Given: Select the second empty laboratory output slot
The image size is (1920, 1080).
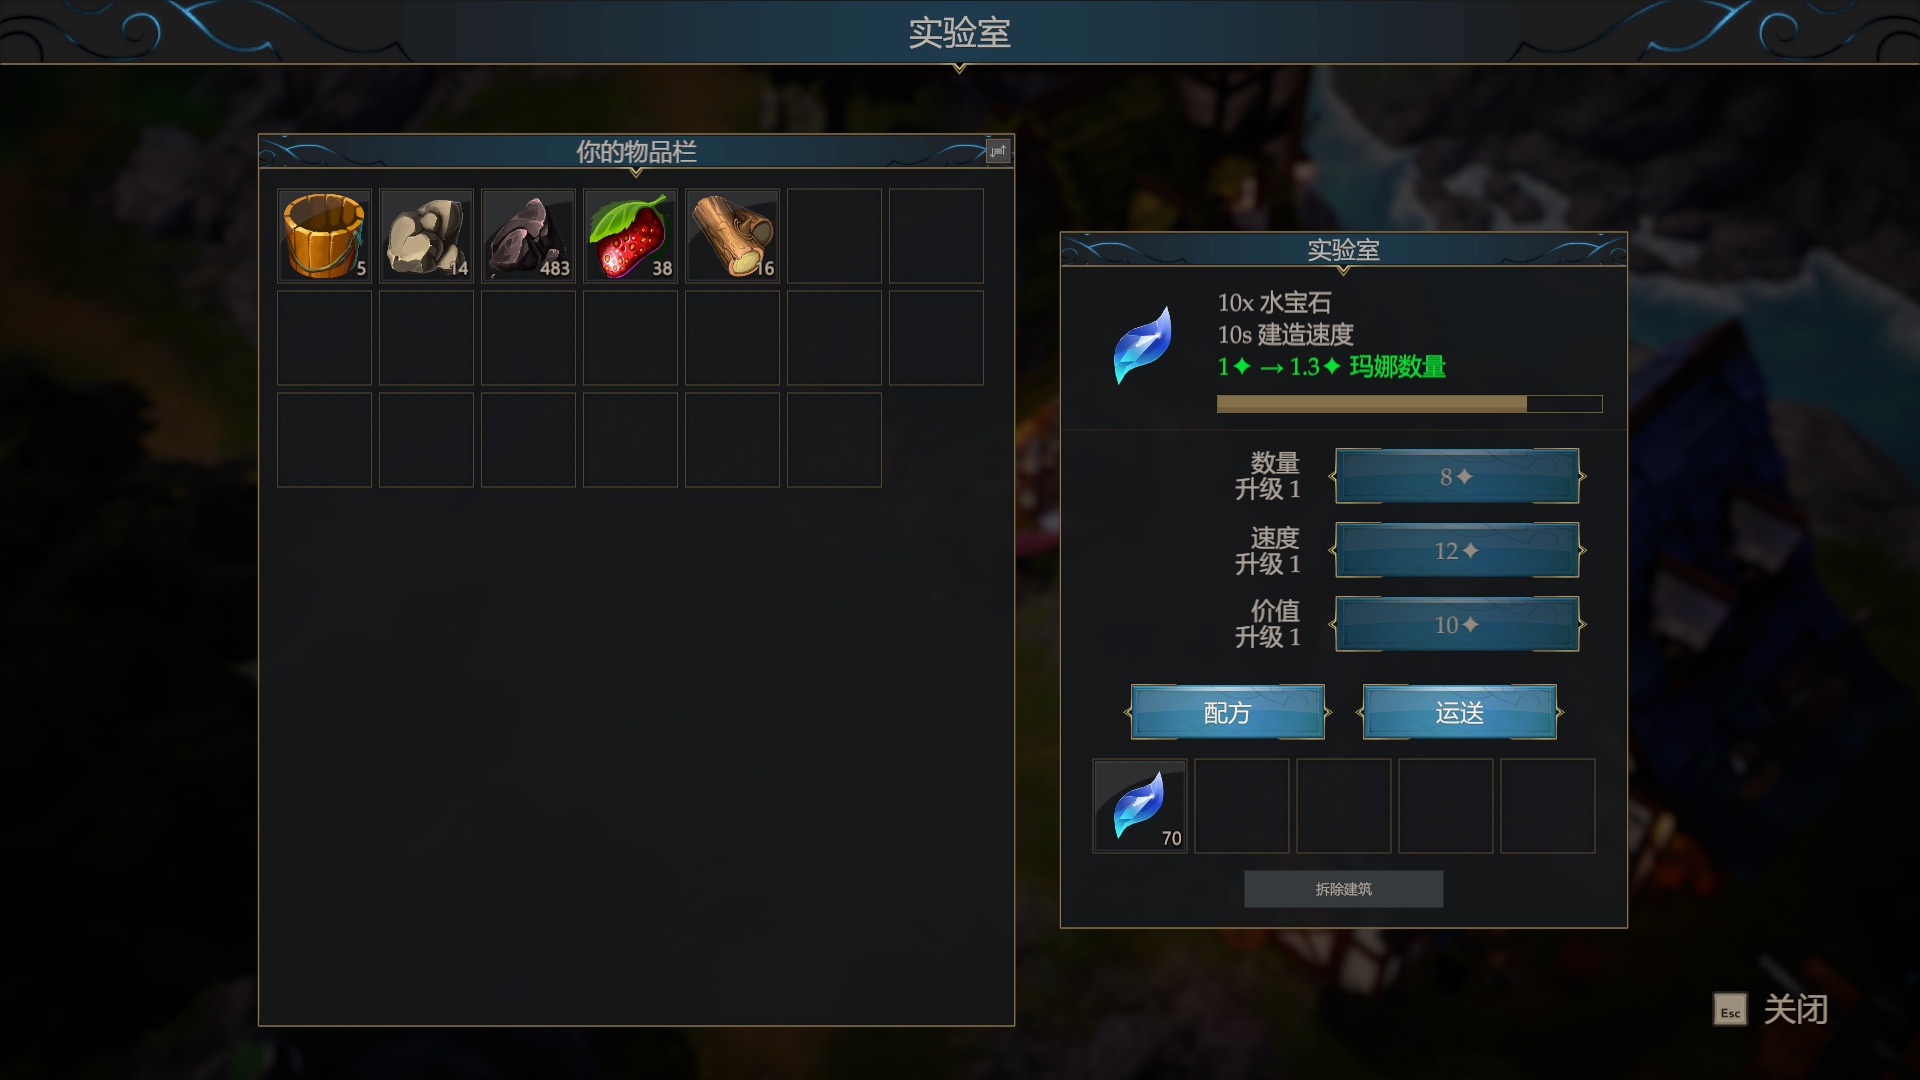Looking at the screenshot, I should [1343, 806].
